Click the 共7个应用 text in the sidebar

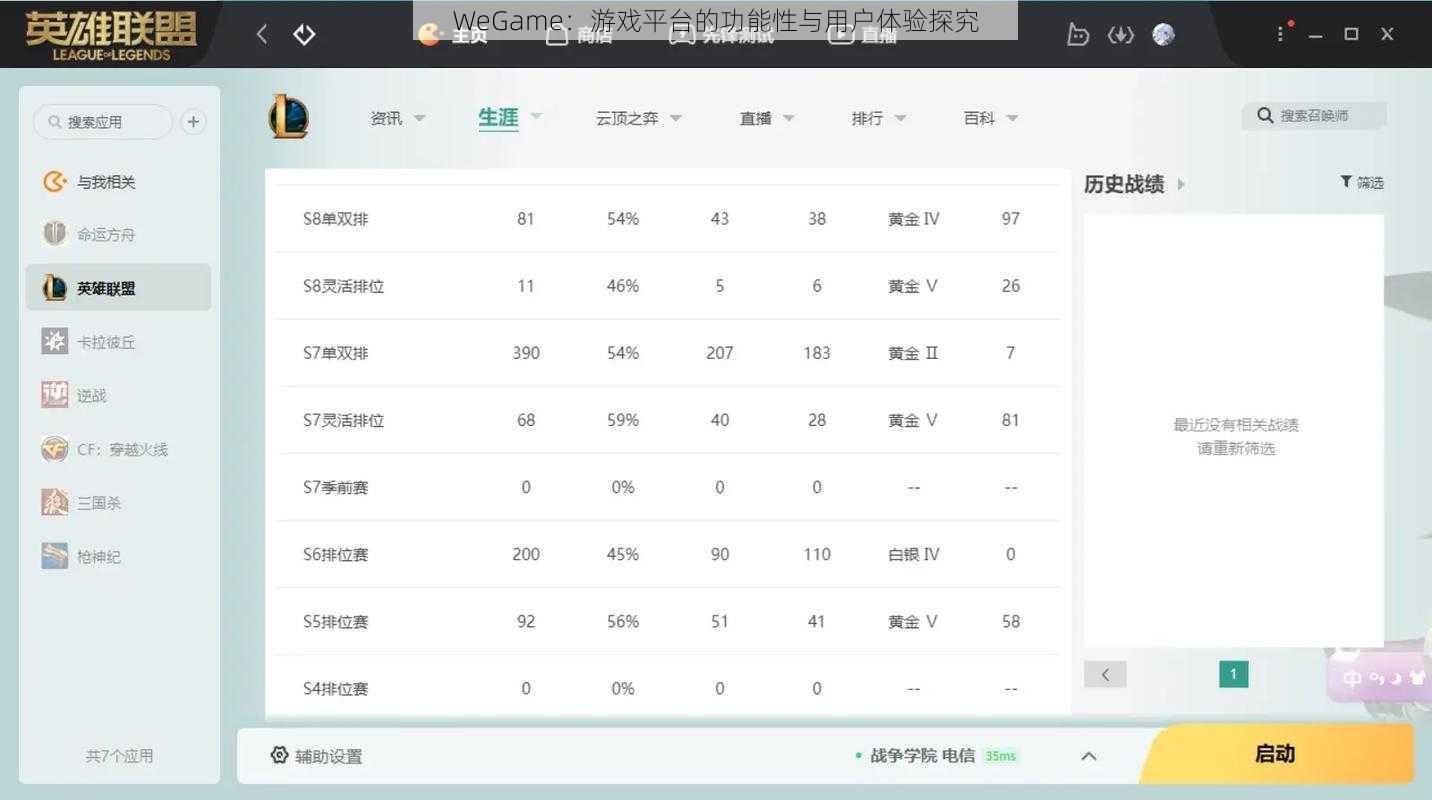click(119, 756)
